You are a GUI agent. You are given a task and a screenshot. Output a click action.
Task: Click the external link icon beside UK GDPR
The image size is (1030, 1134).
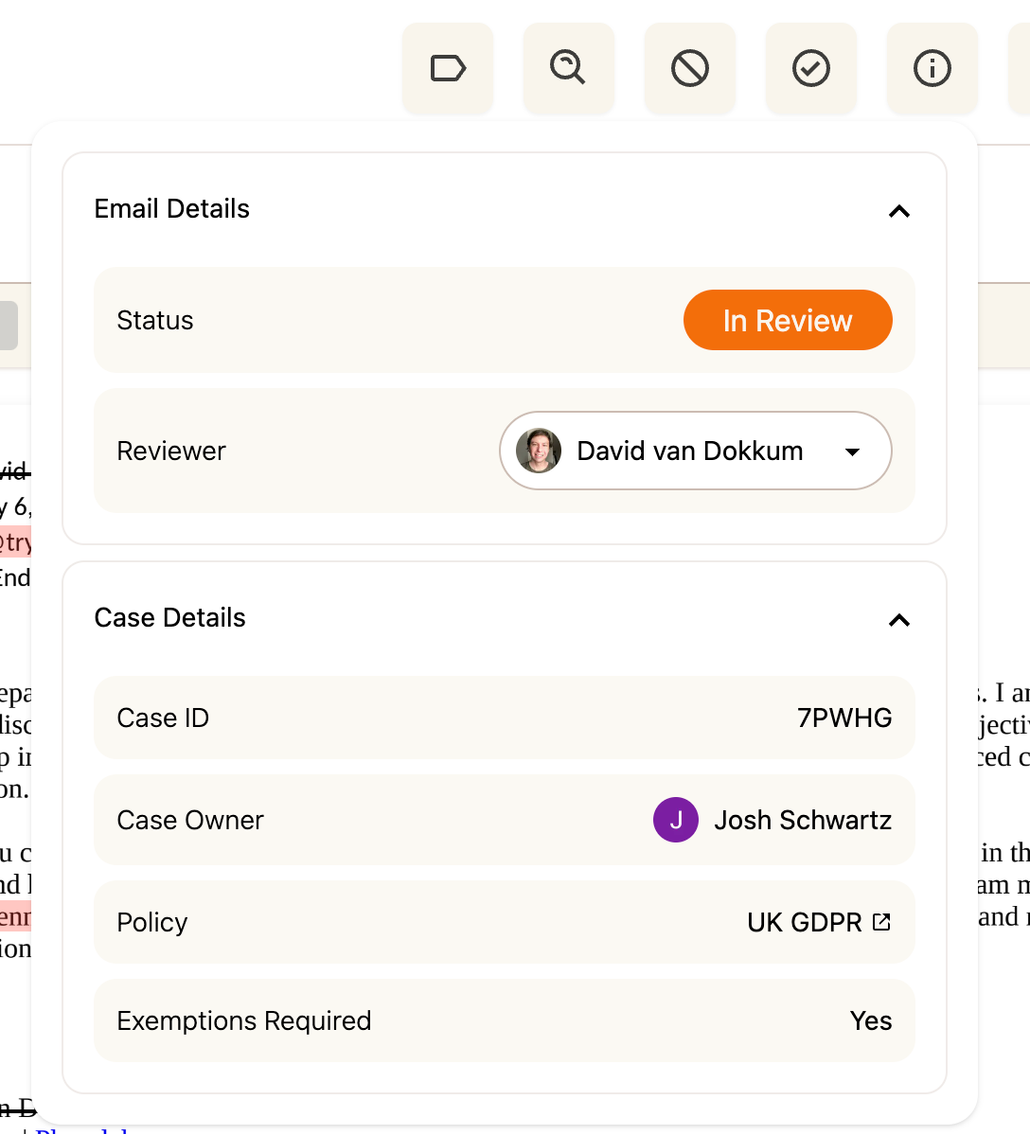point(882,922)
